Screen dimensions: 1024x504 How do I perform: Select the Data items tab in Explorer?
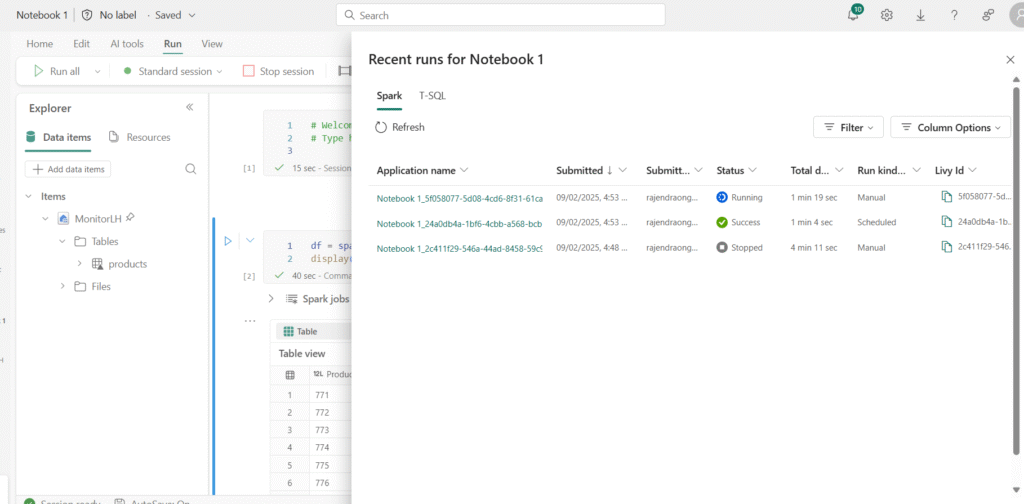click(58, 137)
